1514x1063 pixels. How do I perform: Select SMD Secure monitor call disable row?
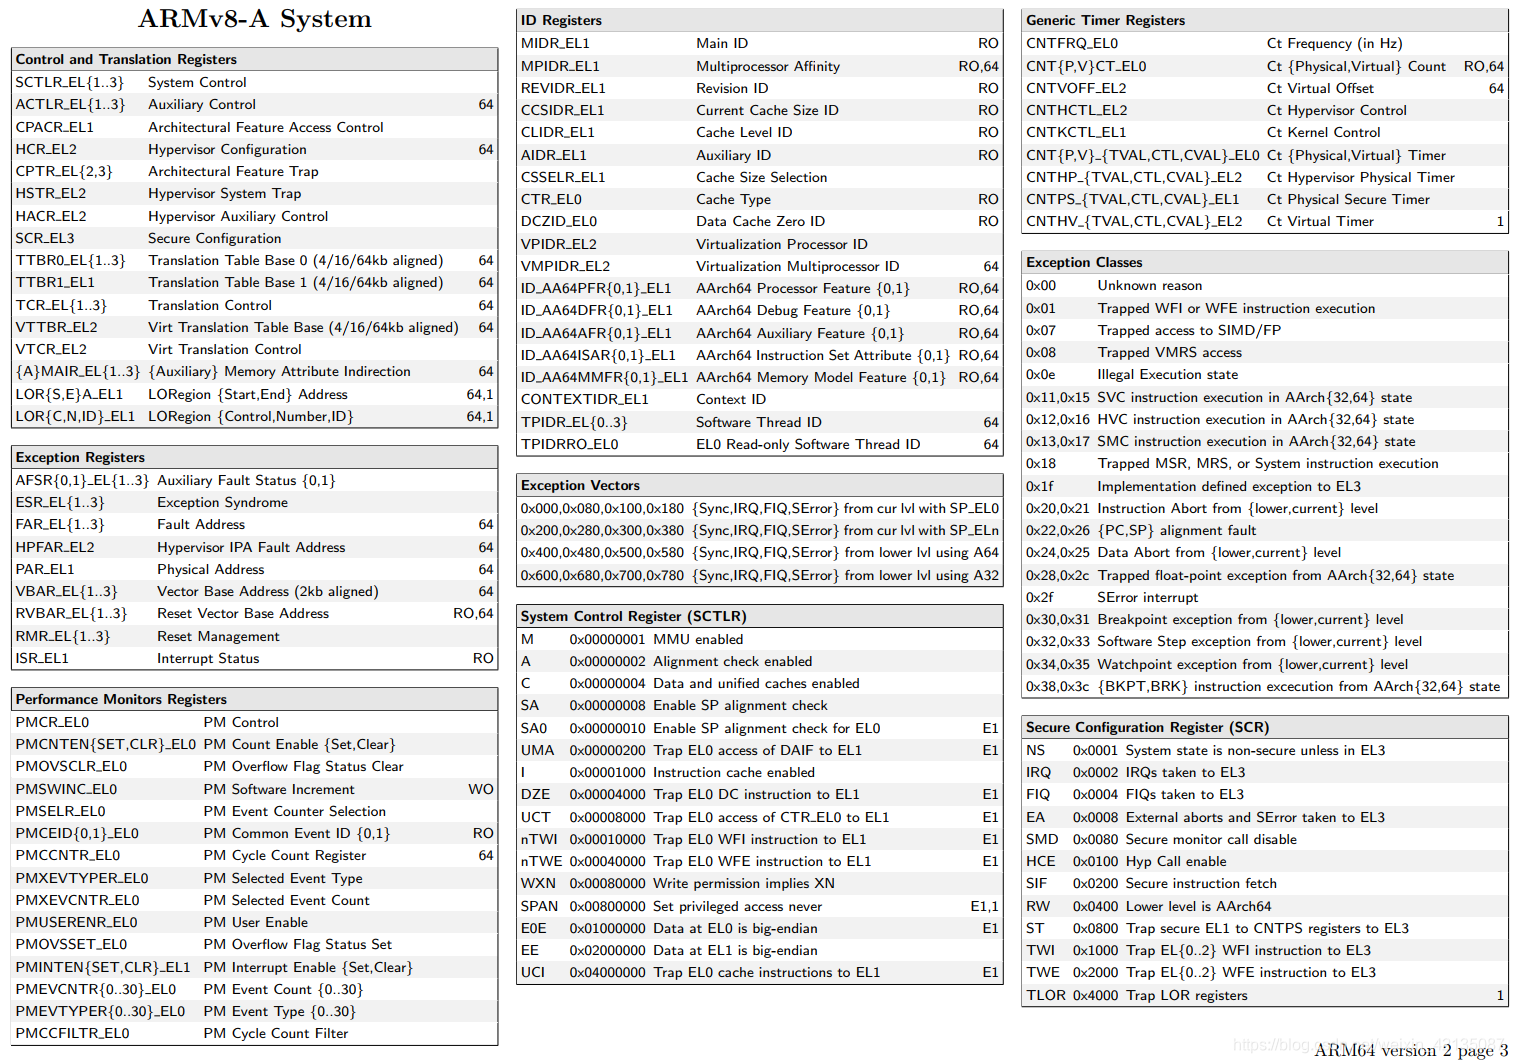click(x=1265, y=839)
